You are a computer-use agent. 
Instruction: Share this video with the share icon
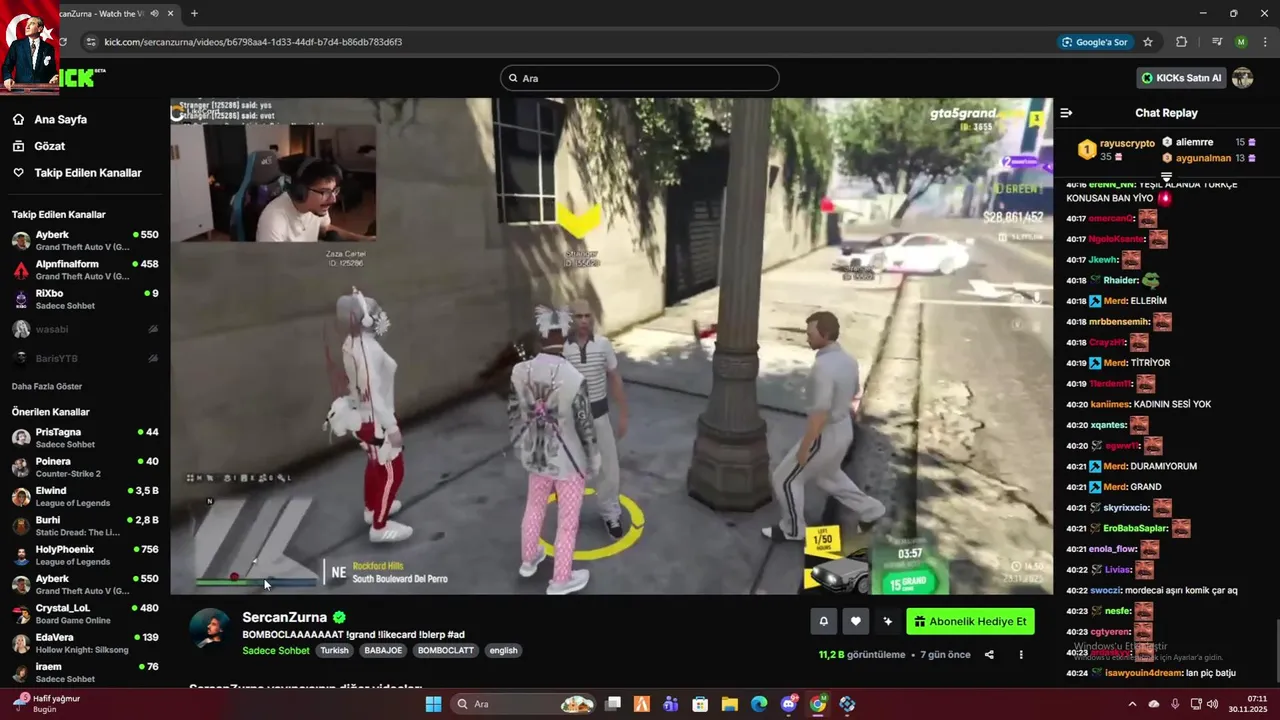[989, 655]
